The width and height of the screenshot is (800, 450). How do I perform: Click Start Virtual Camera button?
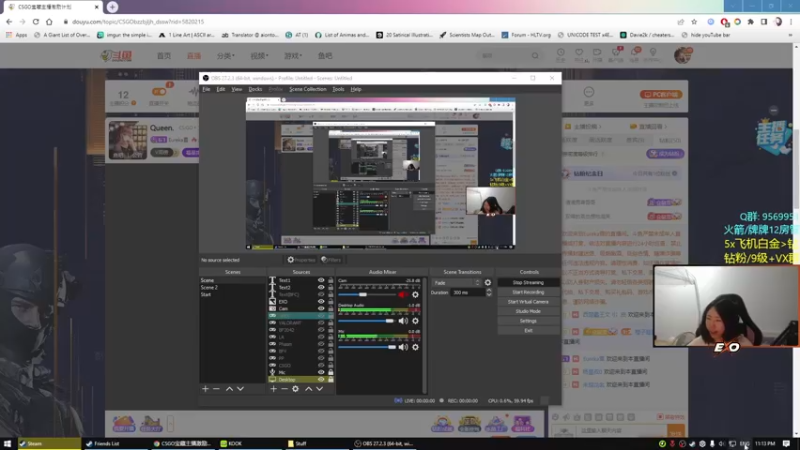[x=528, y=302]
